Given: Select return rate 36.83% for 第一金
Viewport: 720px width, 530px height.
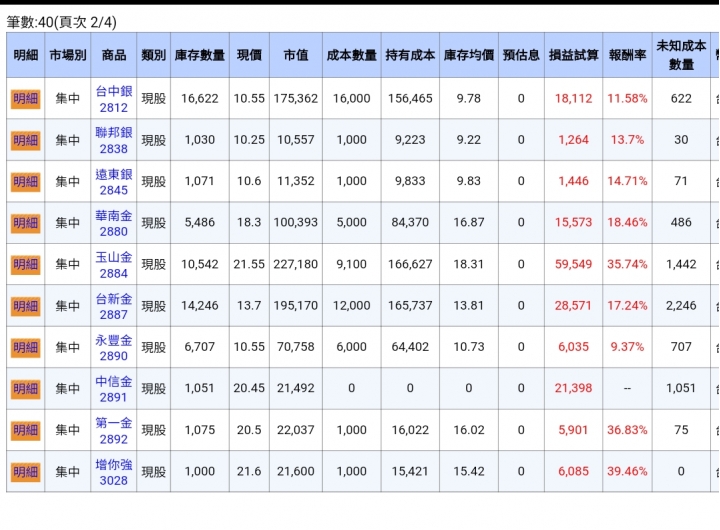Looking at the screenshot, I should [627, 430].
